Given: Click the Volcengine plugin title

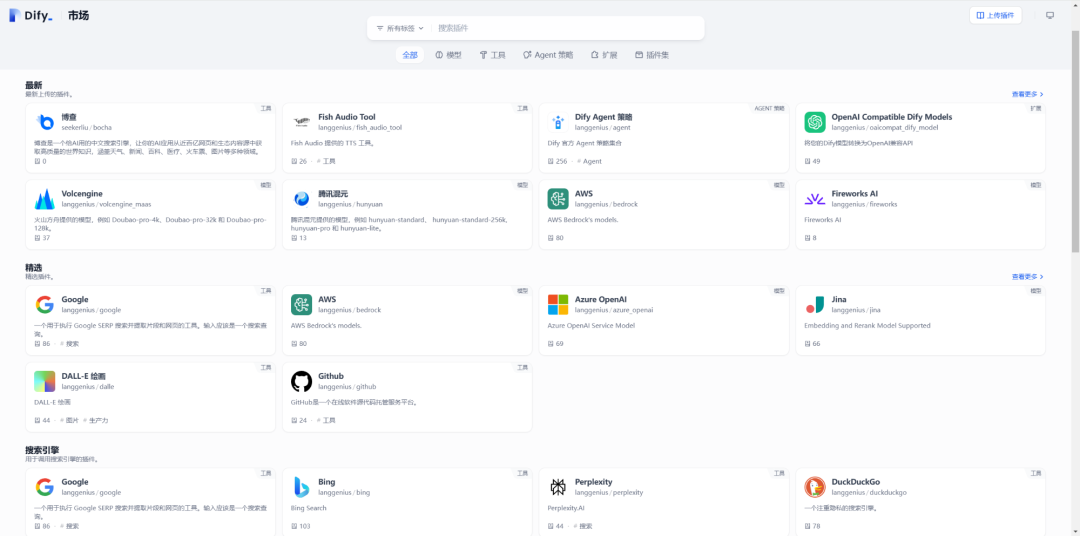Looking at the screenshot, I should pos(82,194).
